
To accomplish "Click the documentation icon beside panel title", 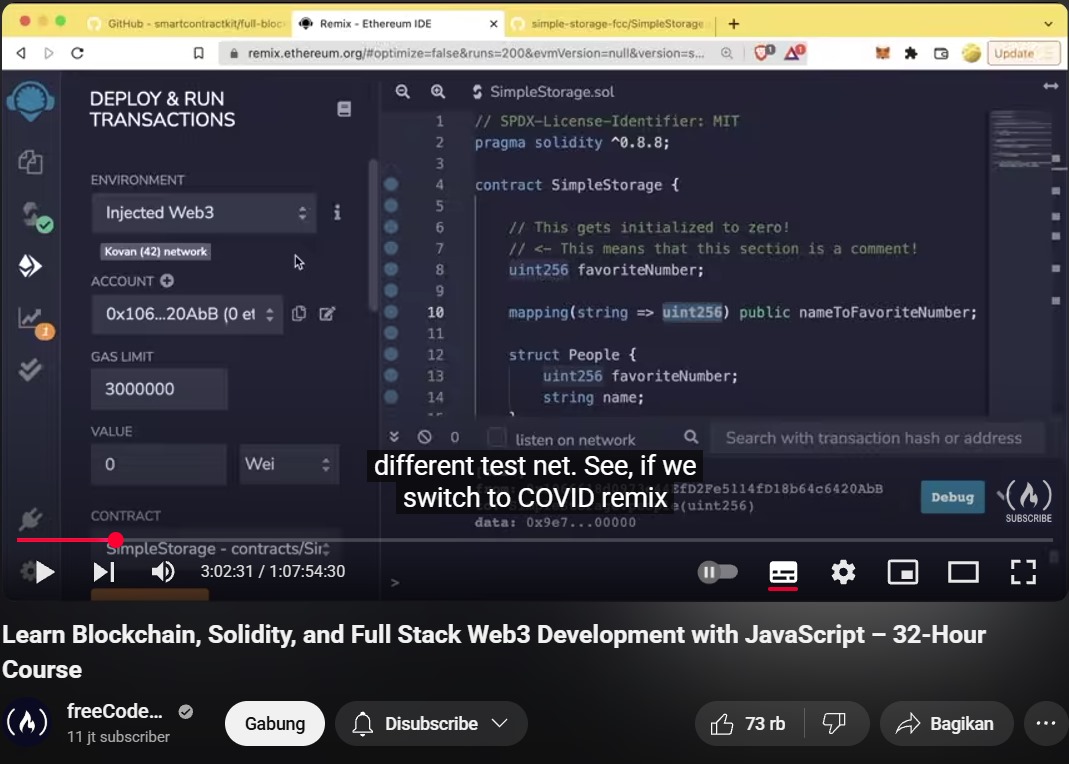I will pos(344,109).
